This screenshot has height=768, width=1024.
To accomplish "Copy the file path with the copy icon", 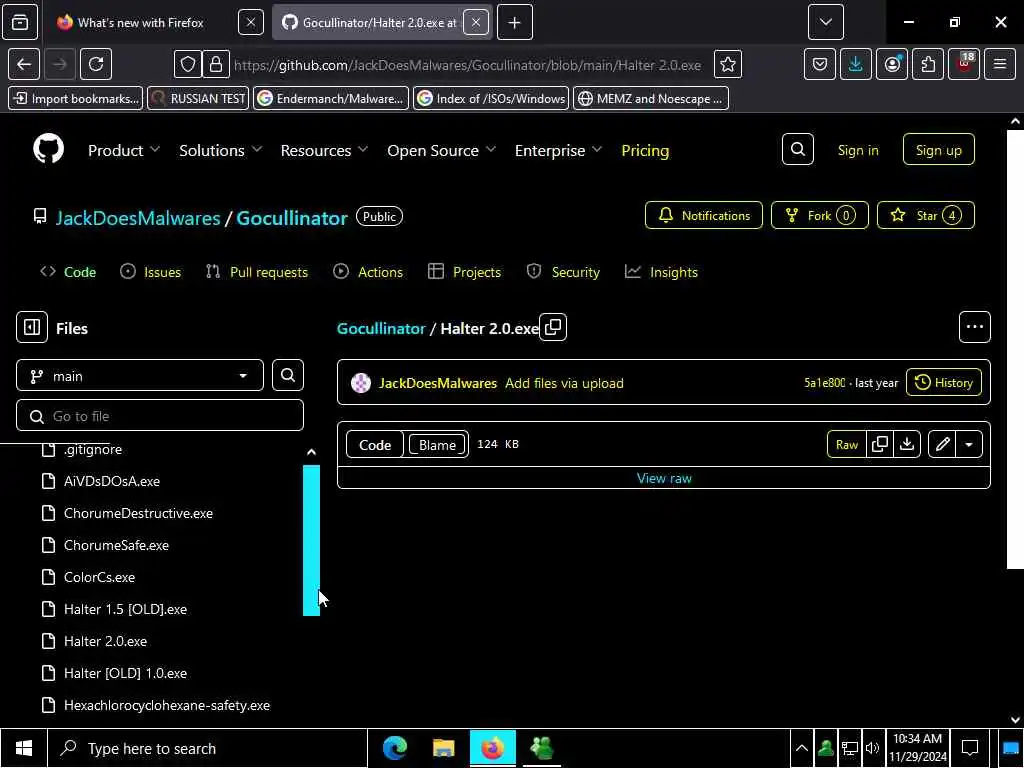I will click(x=553, y=327).
